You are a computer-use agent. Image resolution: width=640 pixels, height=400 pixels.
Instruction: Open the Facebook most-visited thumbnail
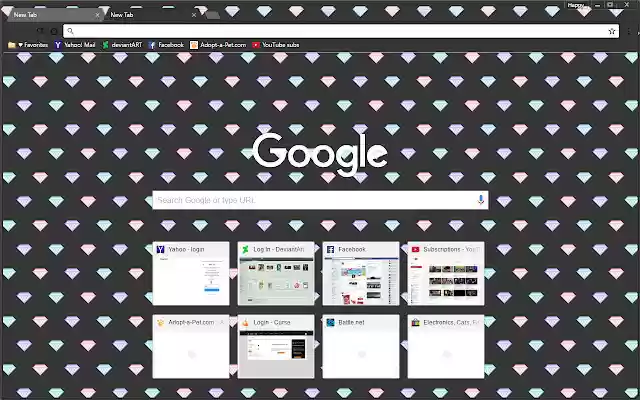[361, 273]
